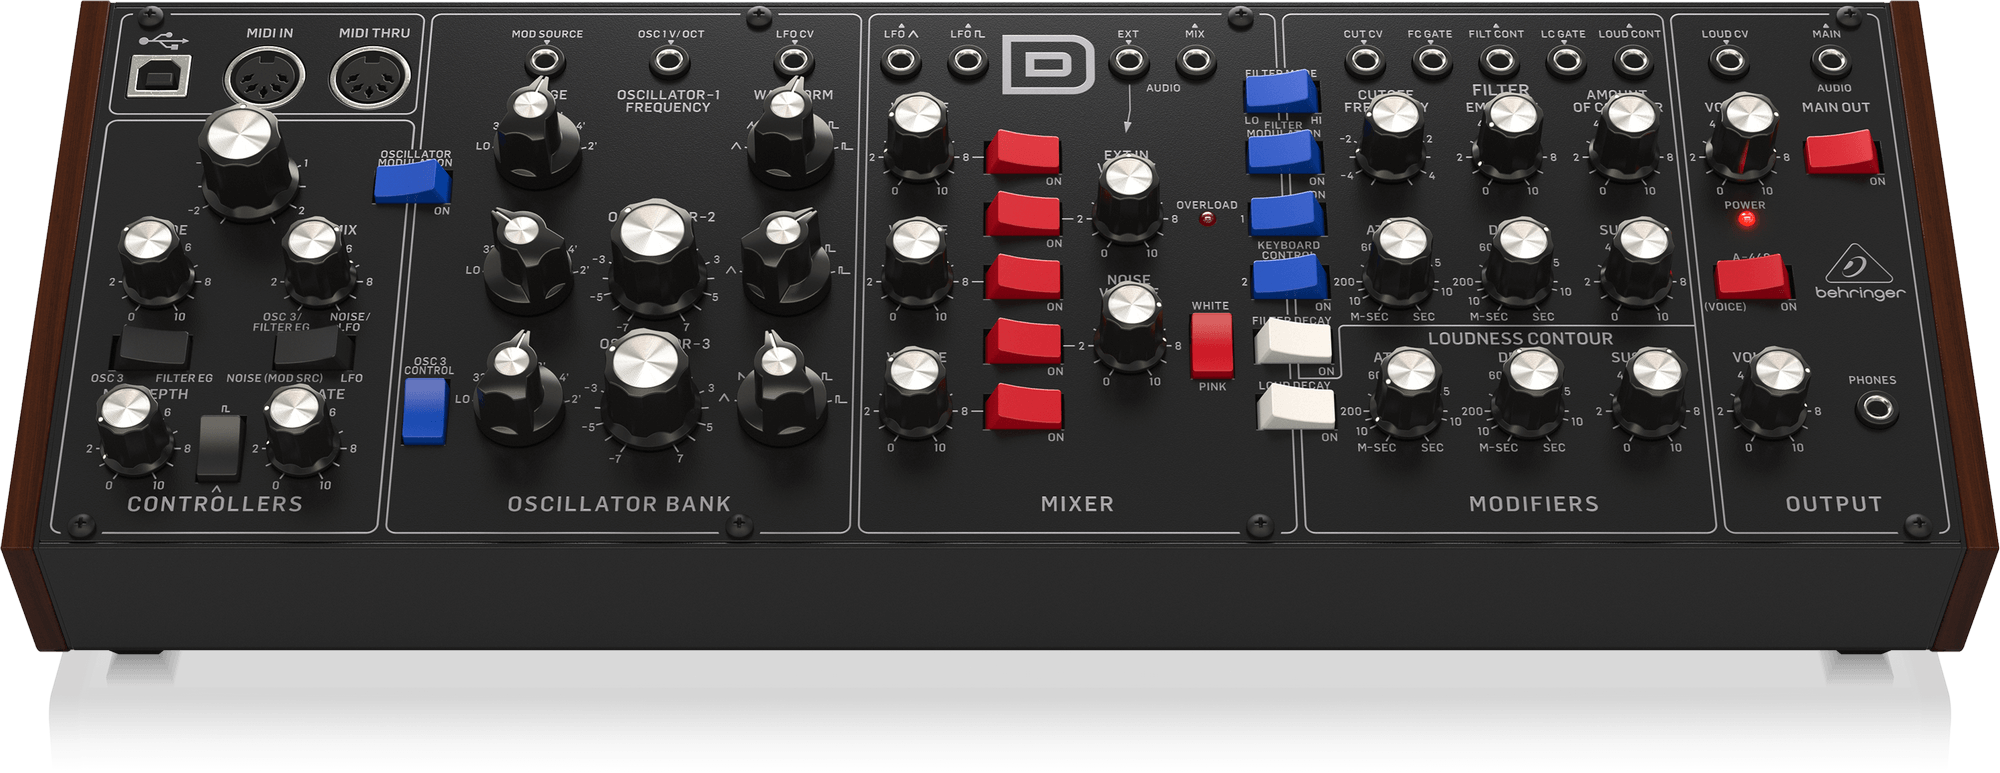Screen dimensions: 2000x773
Task: Flip the black LFO waveform shape switch
Action: (220, 446)
